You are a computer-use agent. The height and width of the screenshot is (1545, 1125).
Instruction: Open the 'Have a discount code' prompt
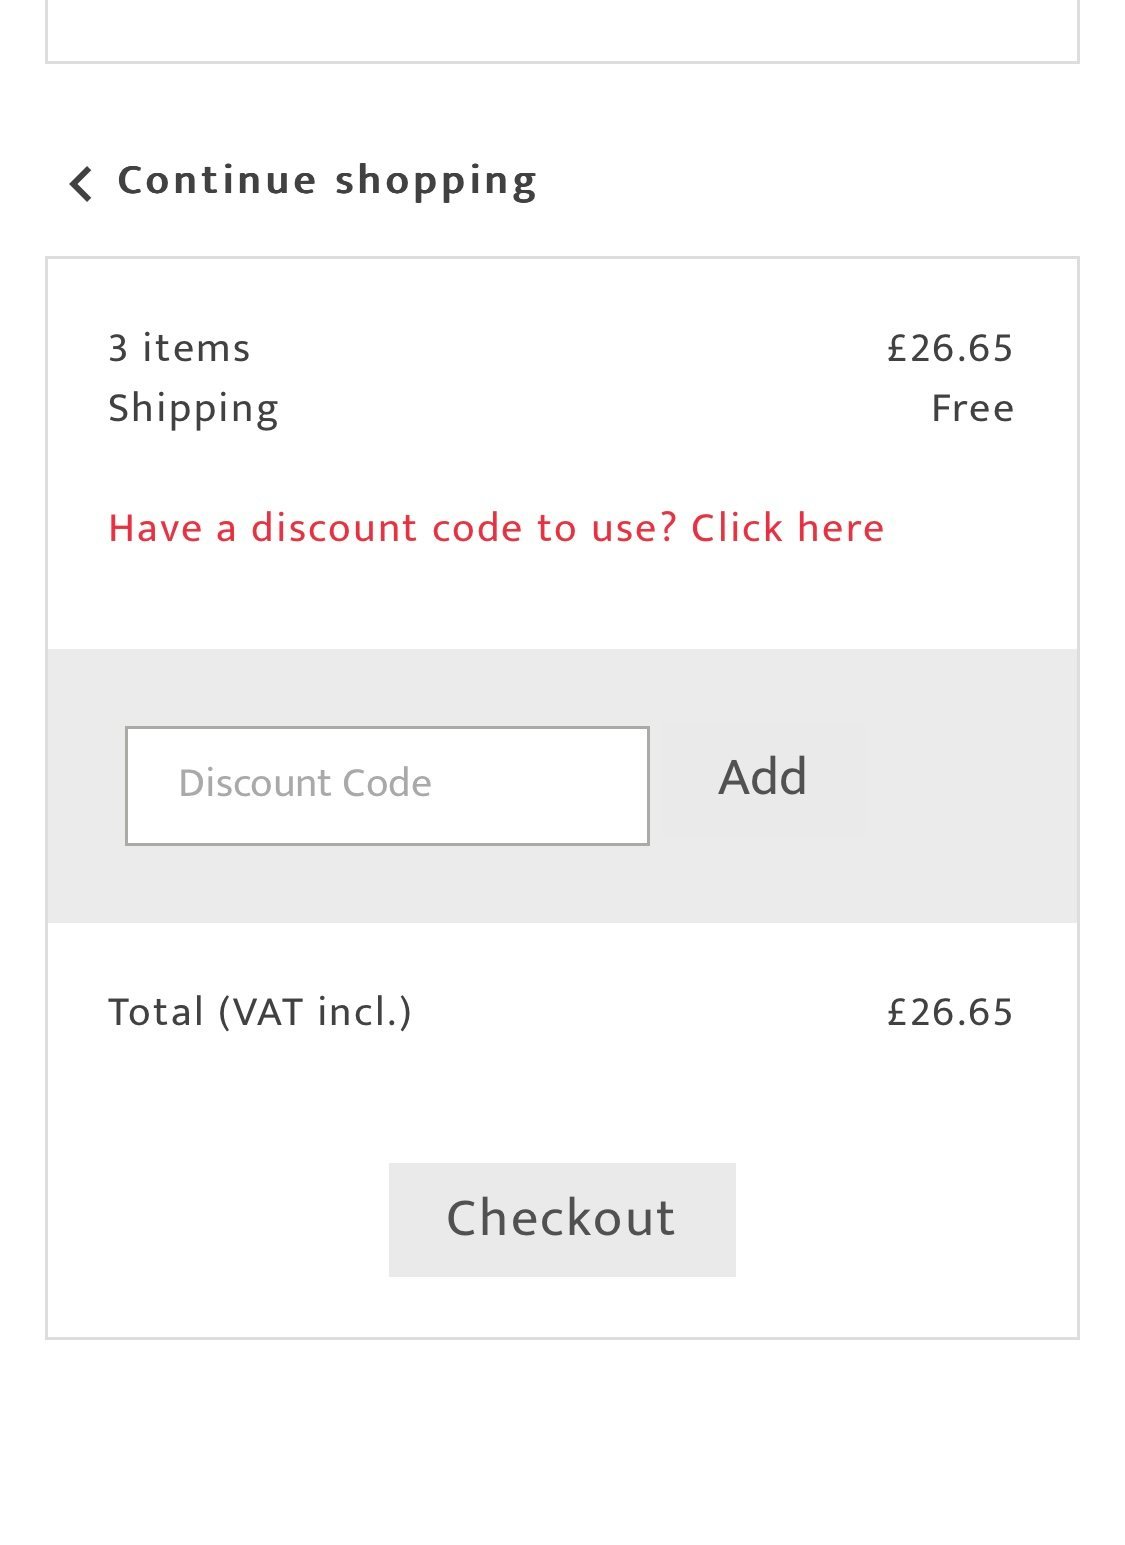point(496,528)
